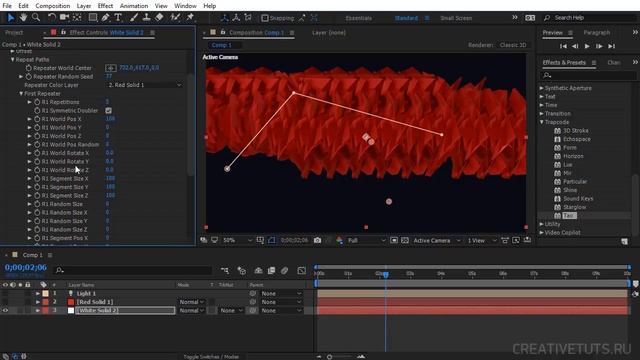Toggle visibility of Red Solid 1 layer
The image size is (640, 360).
coord(5,302)
